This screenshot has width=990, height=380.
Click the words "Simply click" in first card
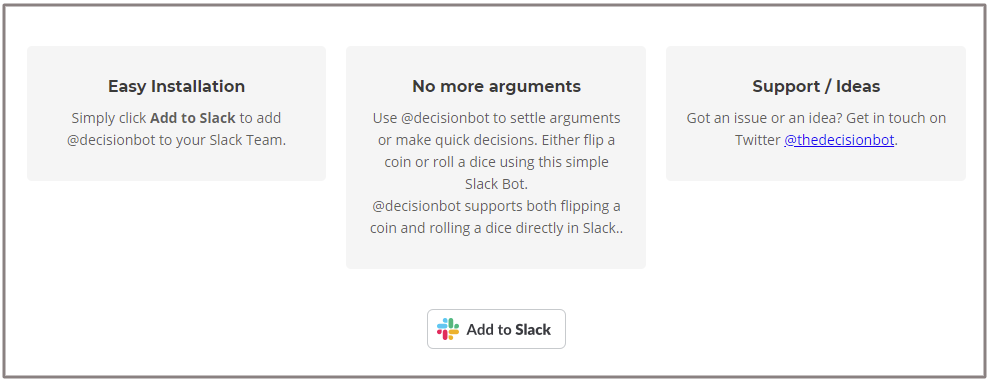pyautogui.click(x=109, y=118)
